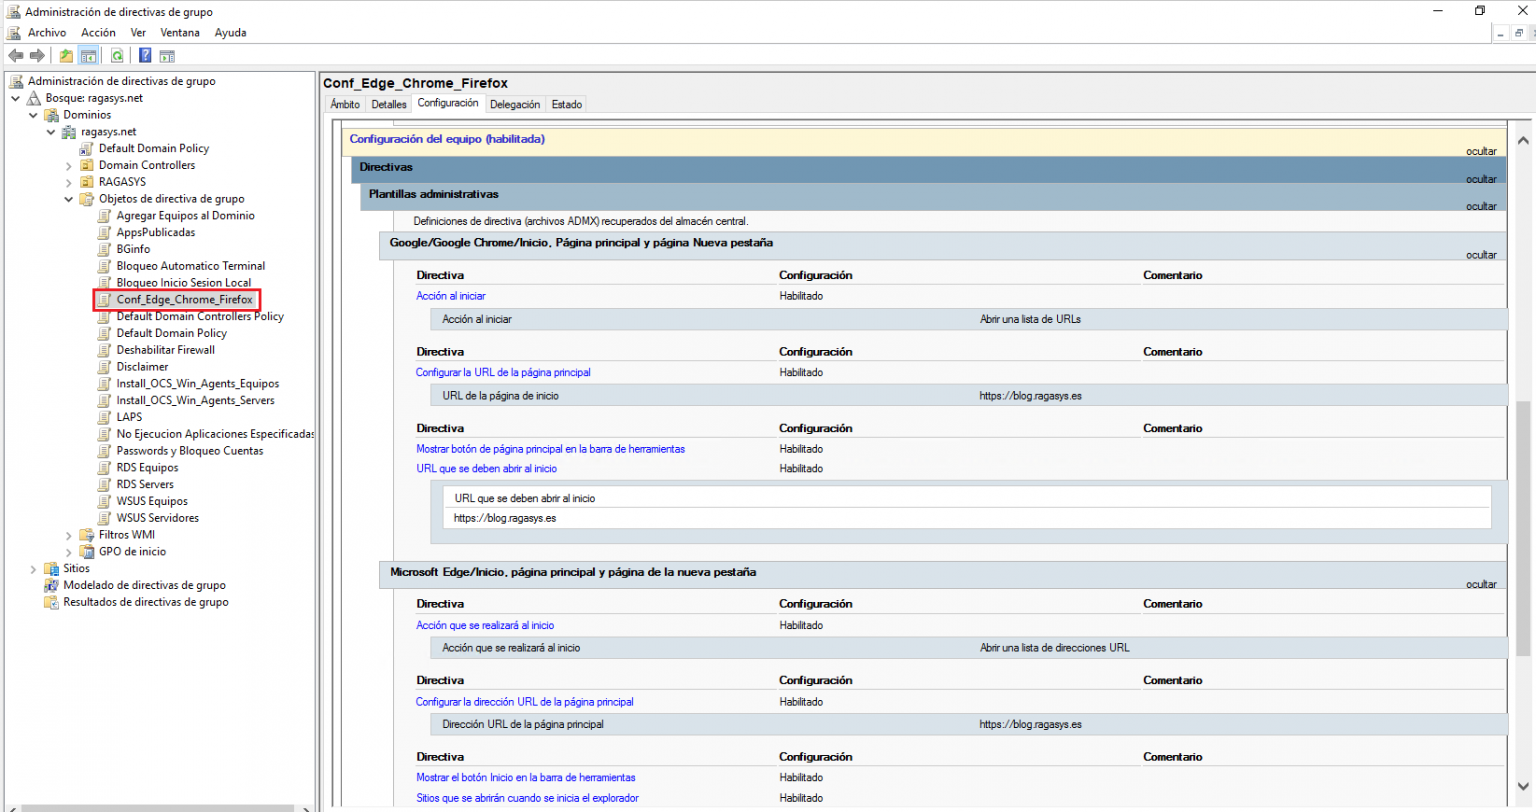Expand the Domain Controllers tree node
Image resolution: width=1536 pixels, height=812 pixels.
point(70,164)
